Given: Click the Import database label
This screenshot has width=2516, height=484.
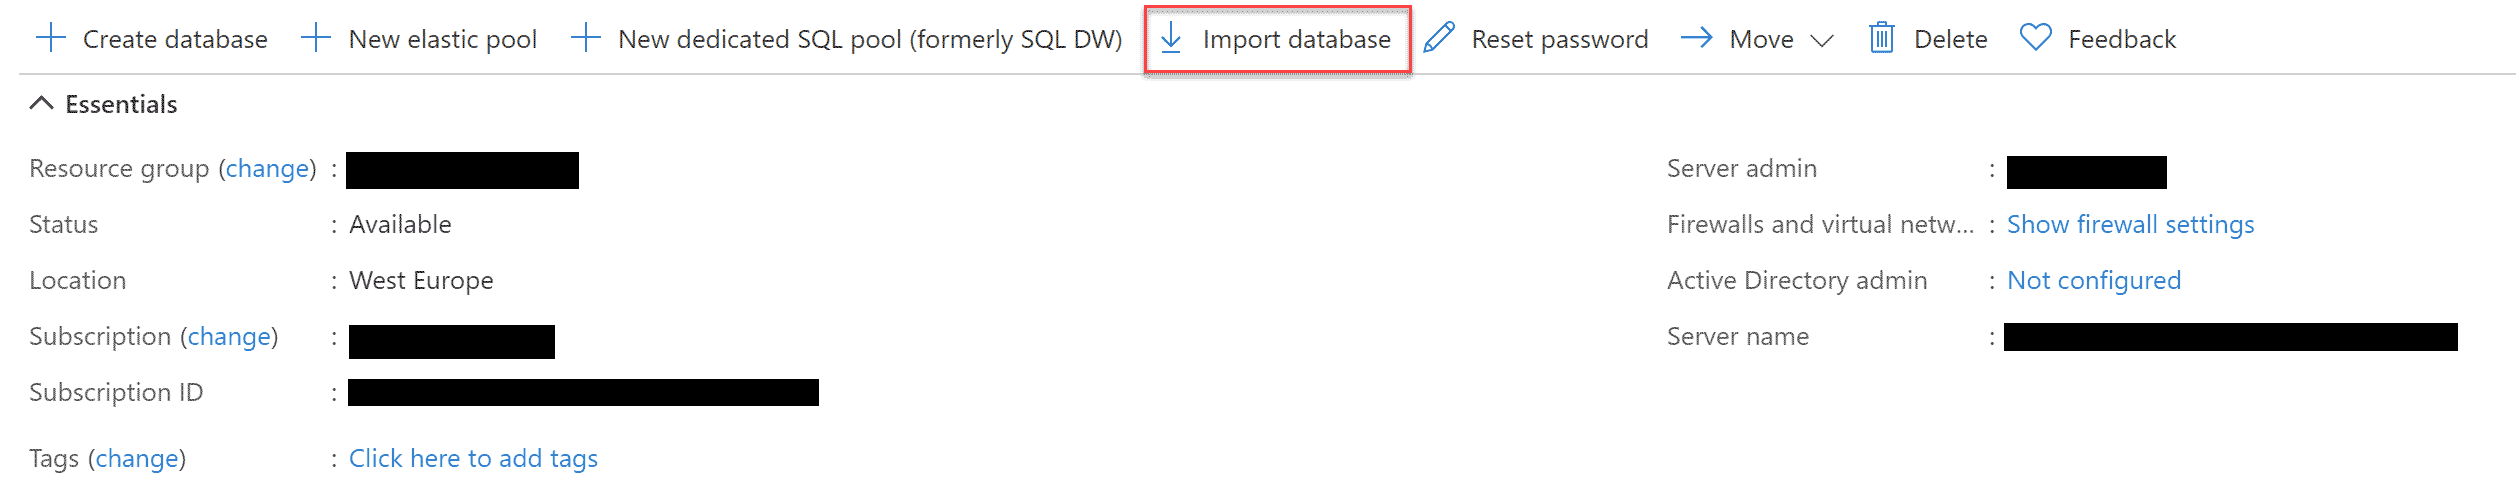Looking at the screenshot, I should click(1296, 39).
